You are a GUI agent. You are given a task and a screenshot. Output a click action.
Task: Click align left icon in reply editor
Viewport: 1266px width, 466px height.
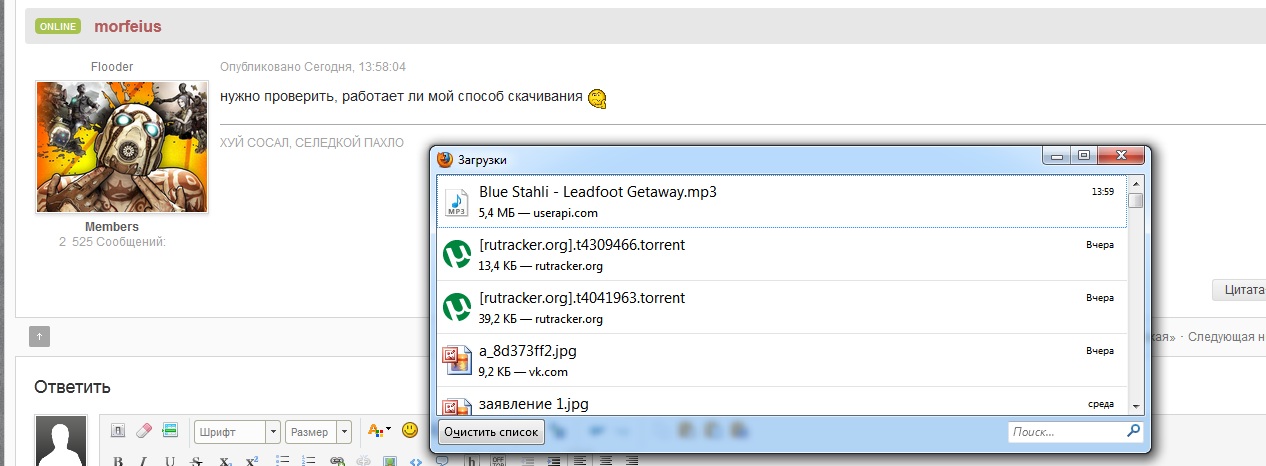[579, 461]
